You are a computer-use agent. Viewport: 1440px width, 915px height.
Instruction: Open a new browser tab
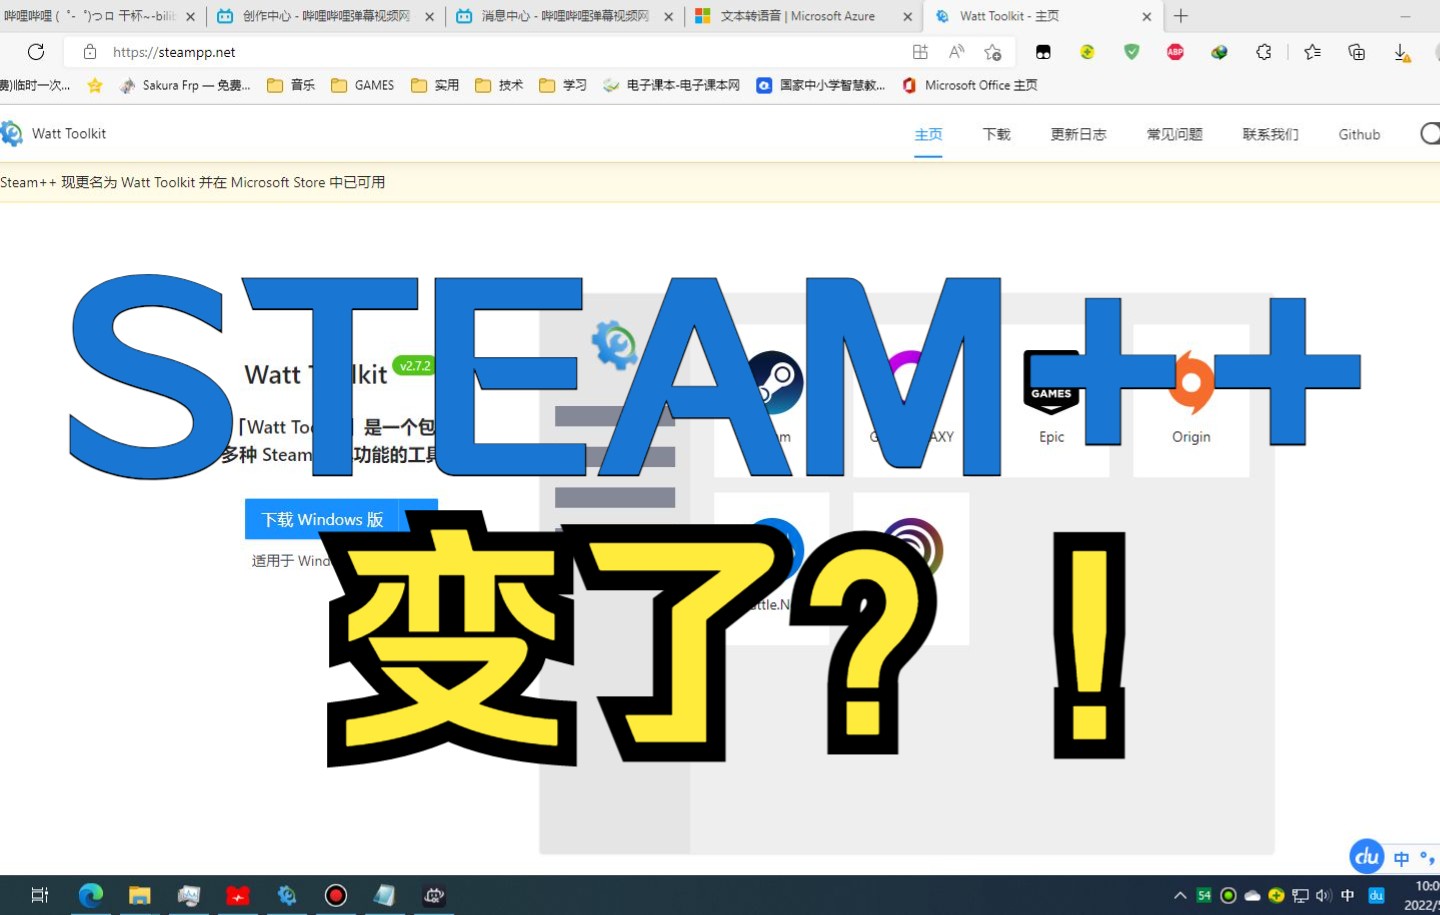tap(1181, 16)
